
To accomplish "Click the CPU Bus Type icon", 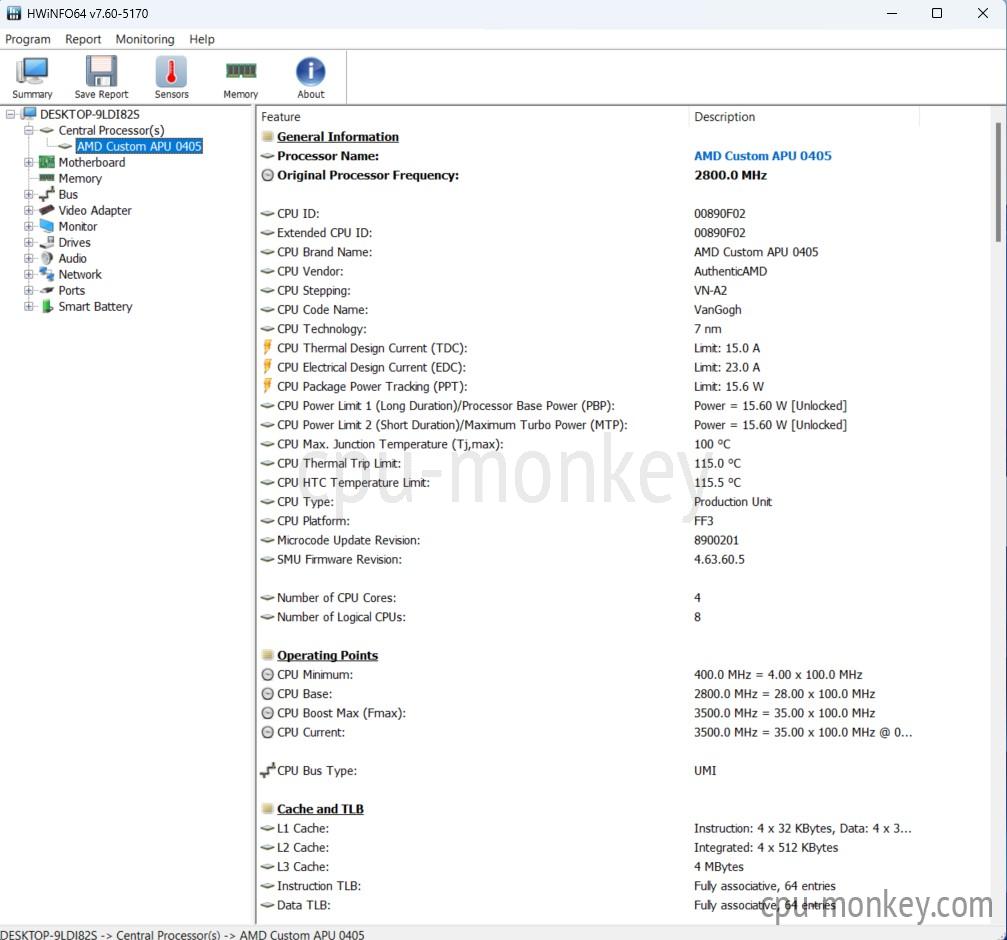I will pyautogui.click(x=268, y=770).
